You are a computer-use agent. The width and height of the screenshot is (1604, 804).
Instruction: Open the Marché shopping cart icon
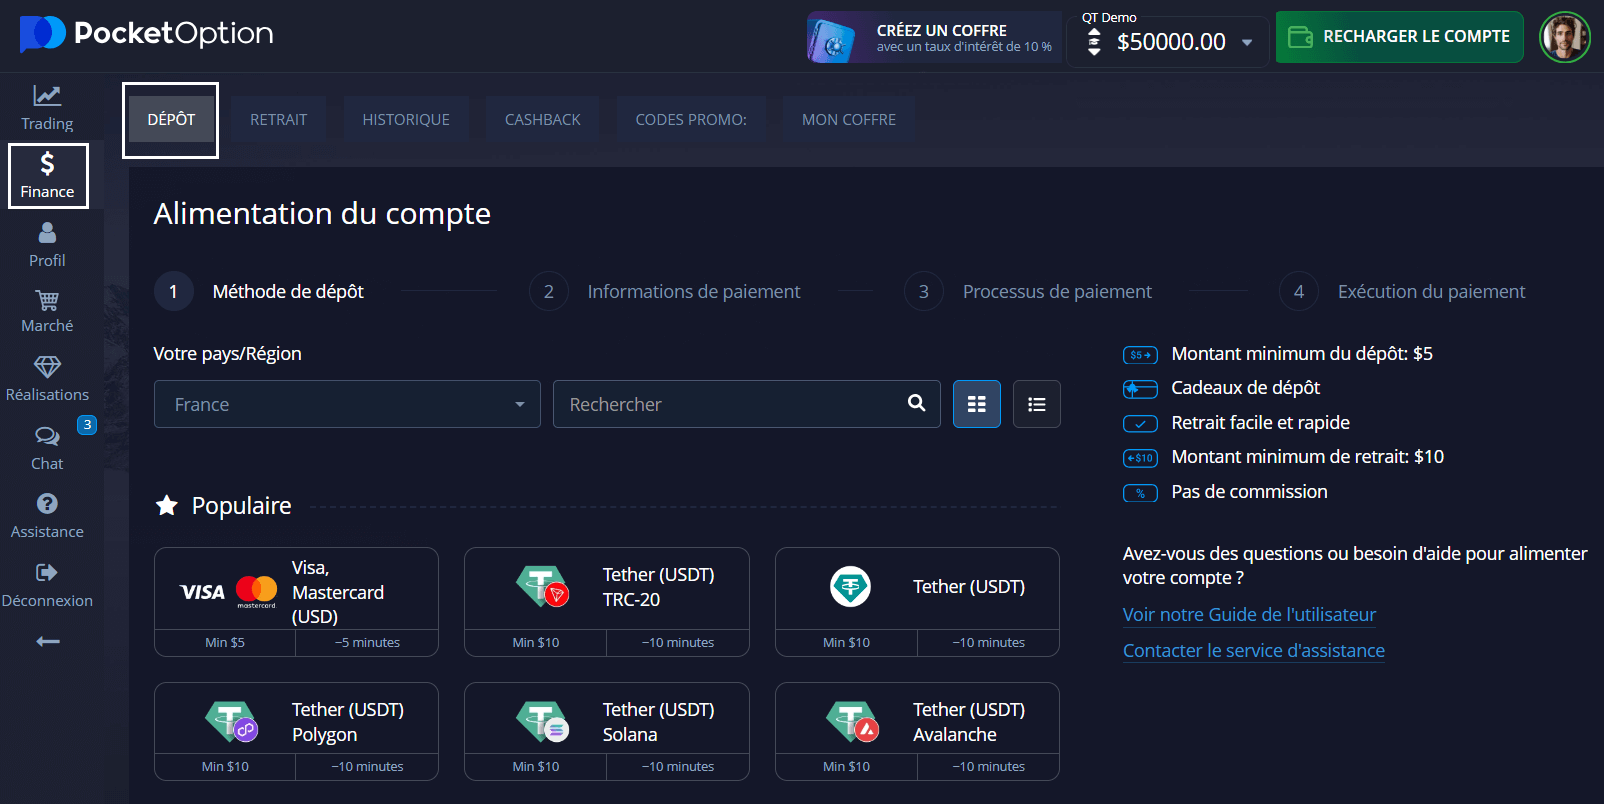pos(47,300)
